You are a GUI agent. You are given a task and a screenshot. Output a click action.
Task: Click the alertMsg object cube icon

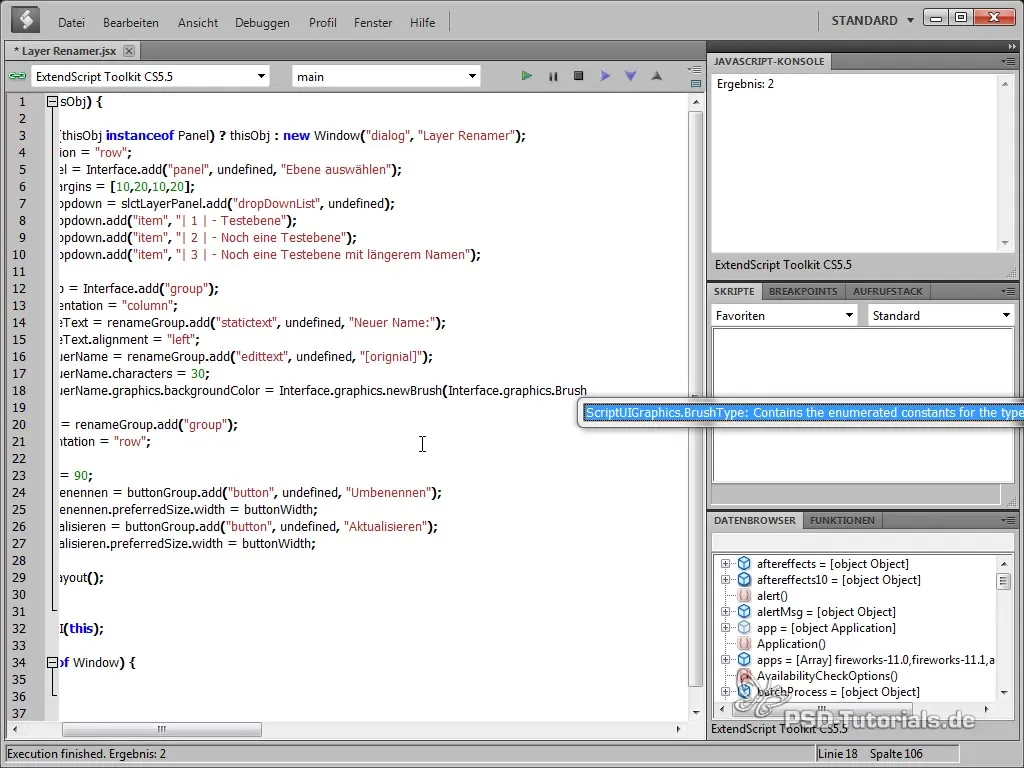click(x=744, y=612)
